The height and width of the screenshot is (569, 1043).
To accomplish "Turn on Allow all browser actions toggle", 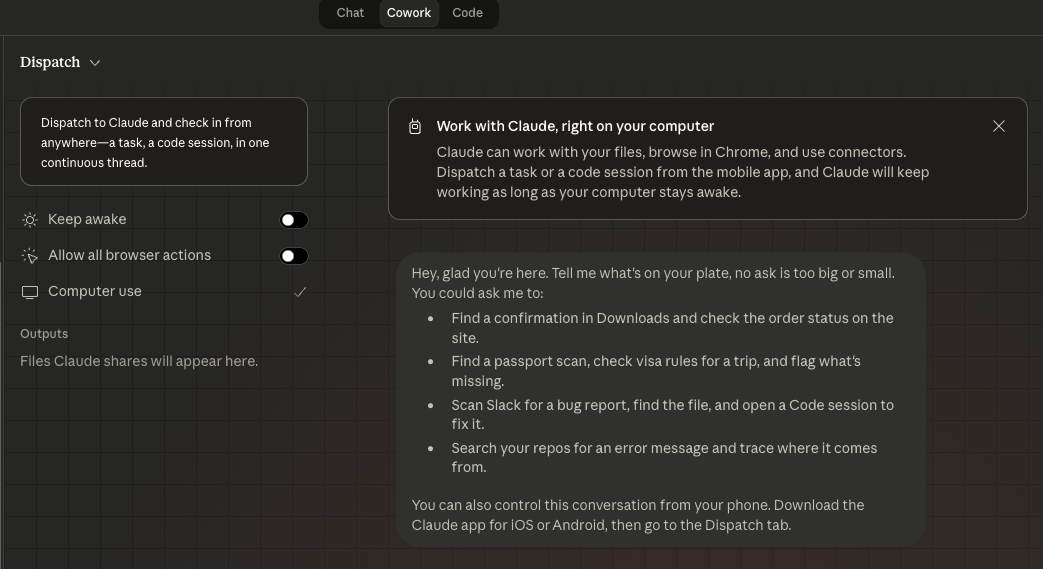I will coord(294,256).
